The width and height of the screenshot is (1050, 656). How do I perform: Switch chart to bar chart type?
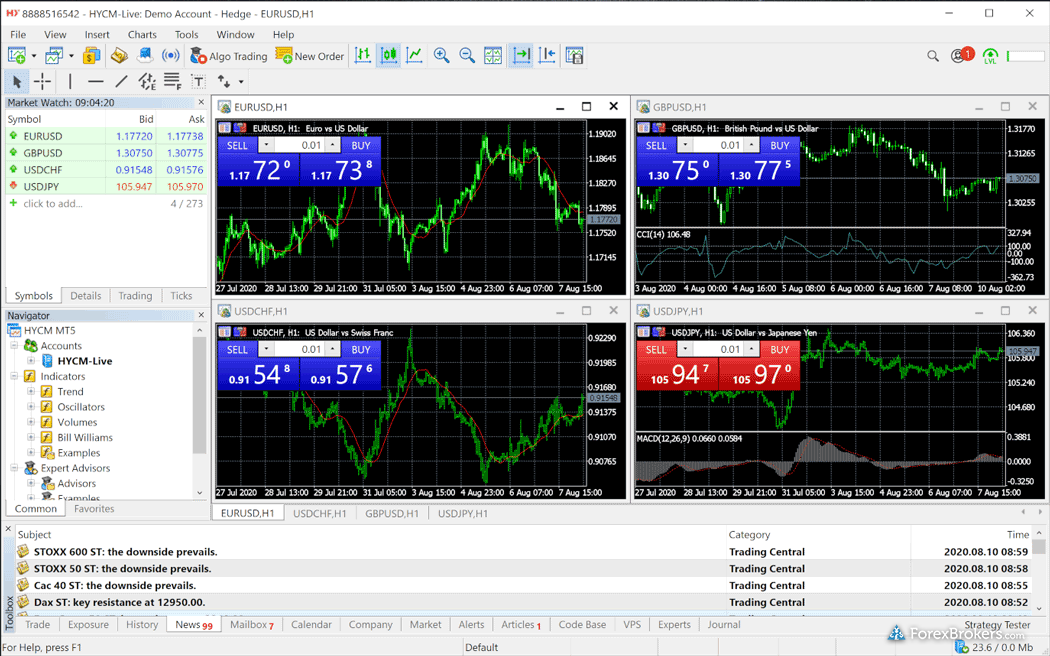coord(362,56)
